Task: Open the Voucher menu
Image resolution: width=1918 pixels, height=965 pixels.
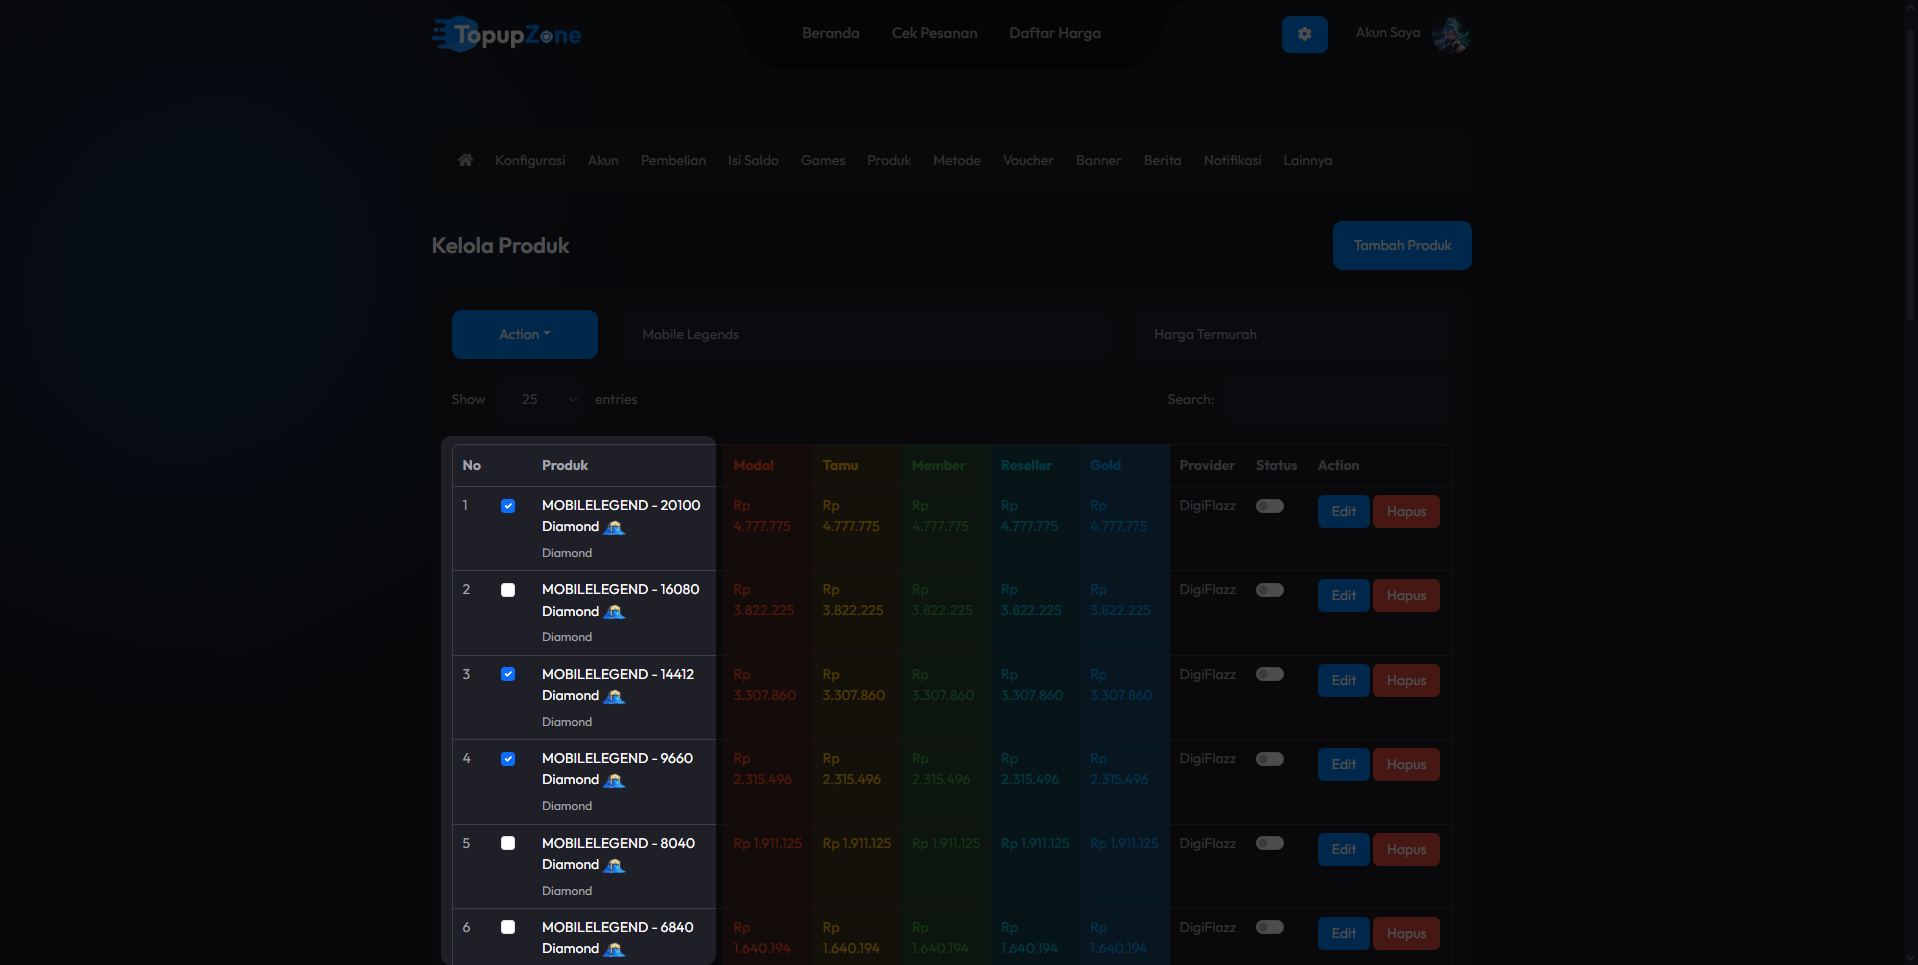Action: tap(1028, 160)
